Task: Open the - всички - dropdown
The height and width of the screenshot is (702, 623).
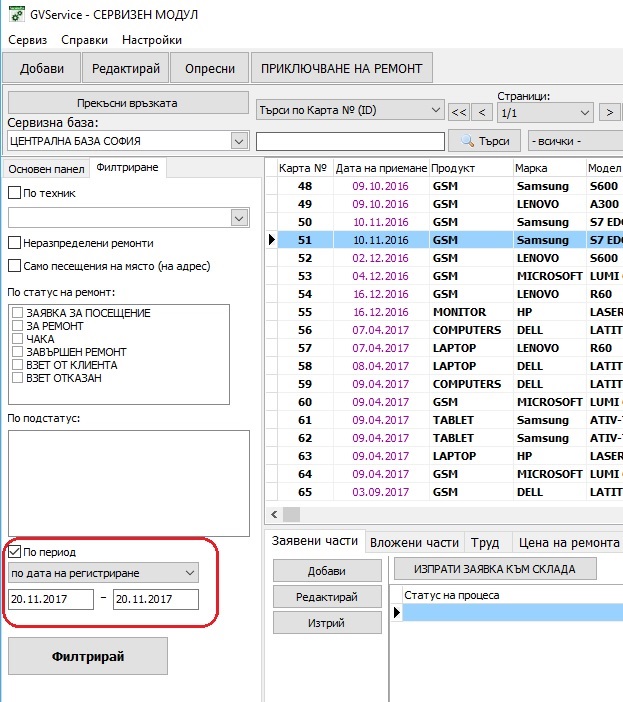Action: (x=576, y=141)
